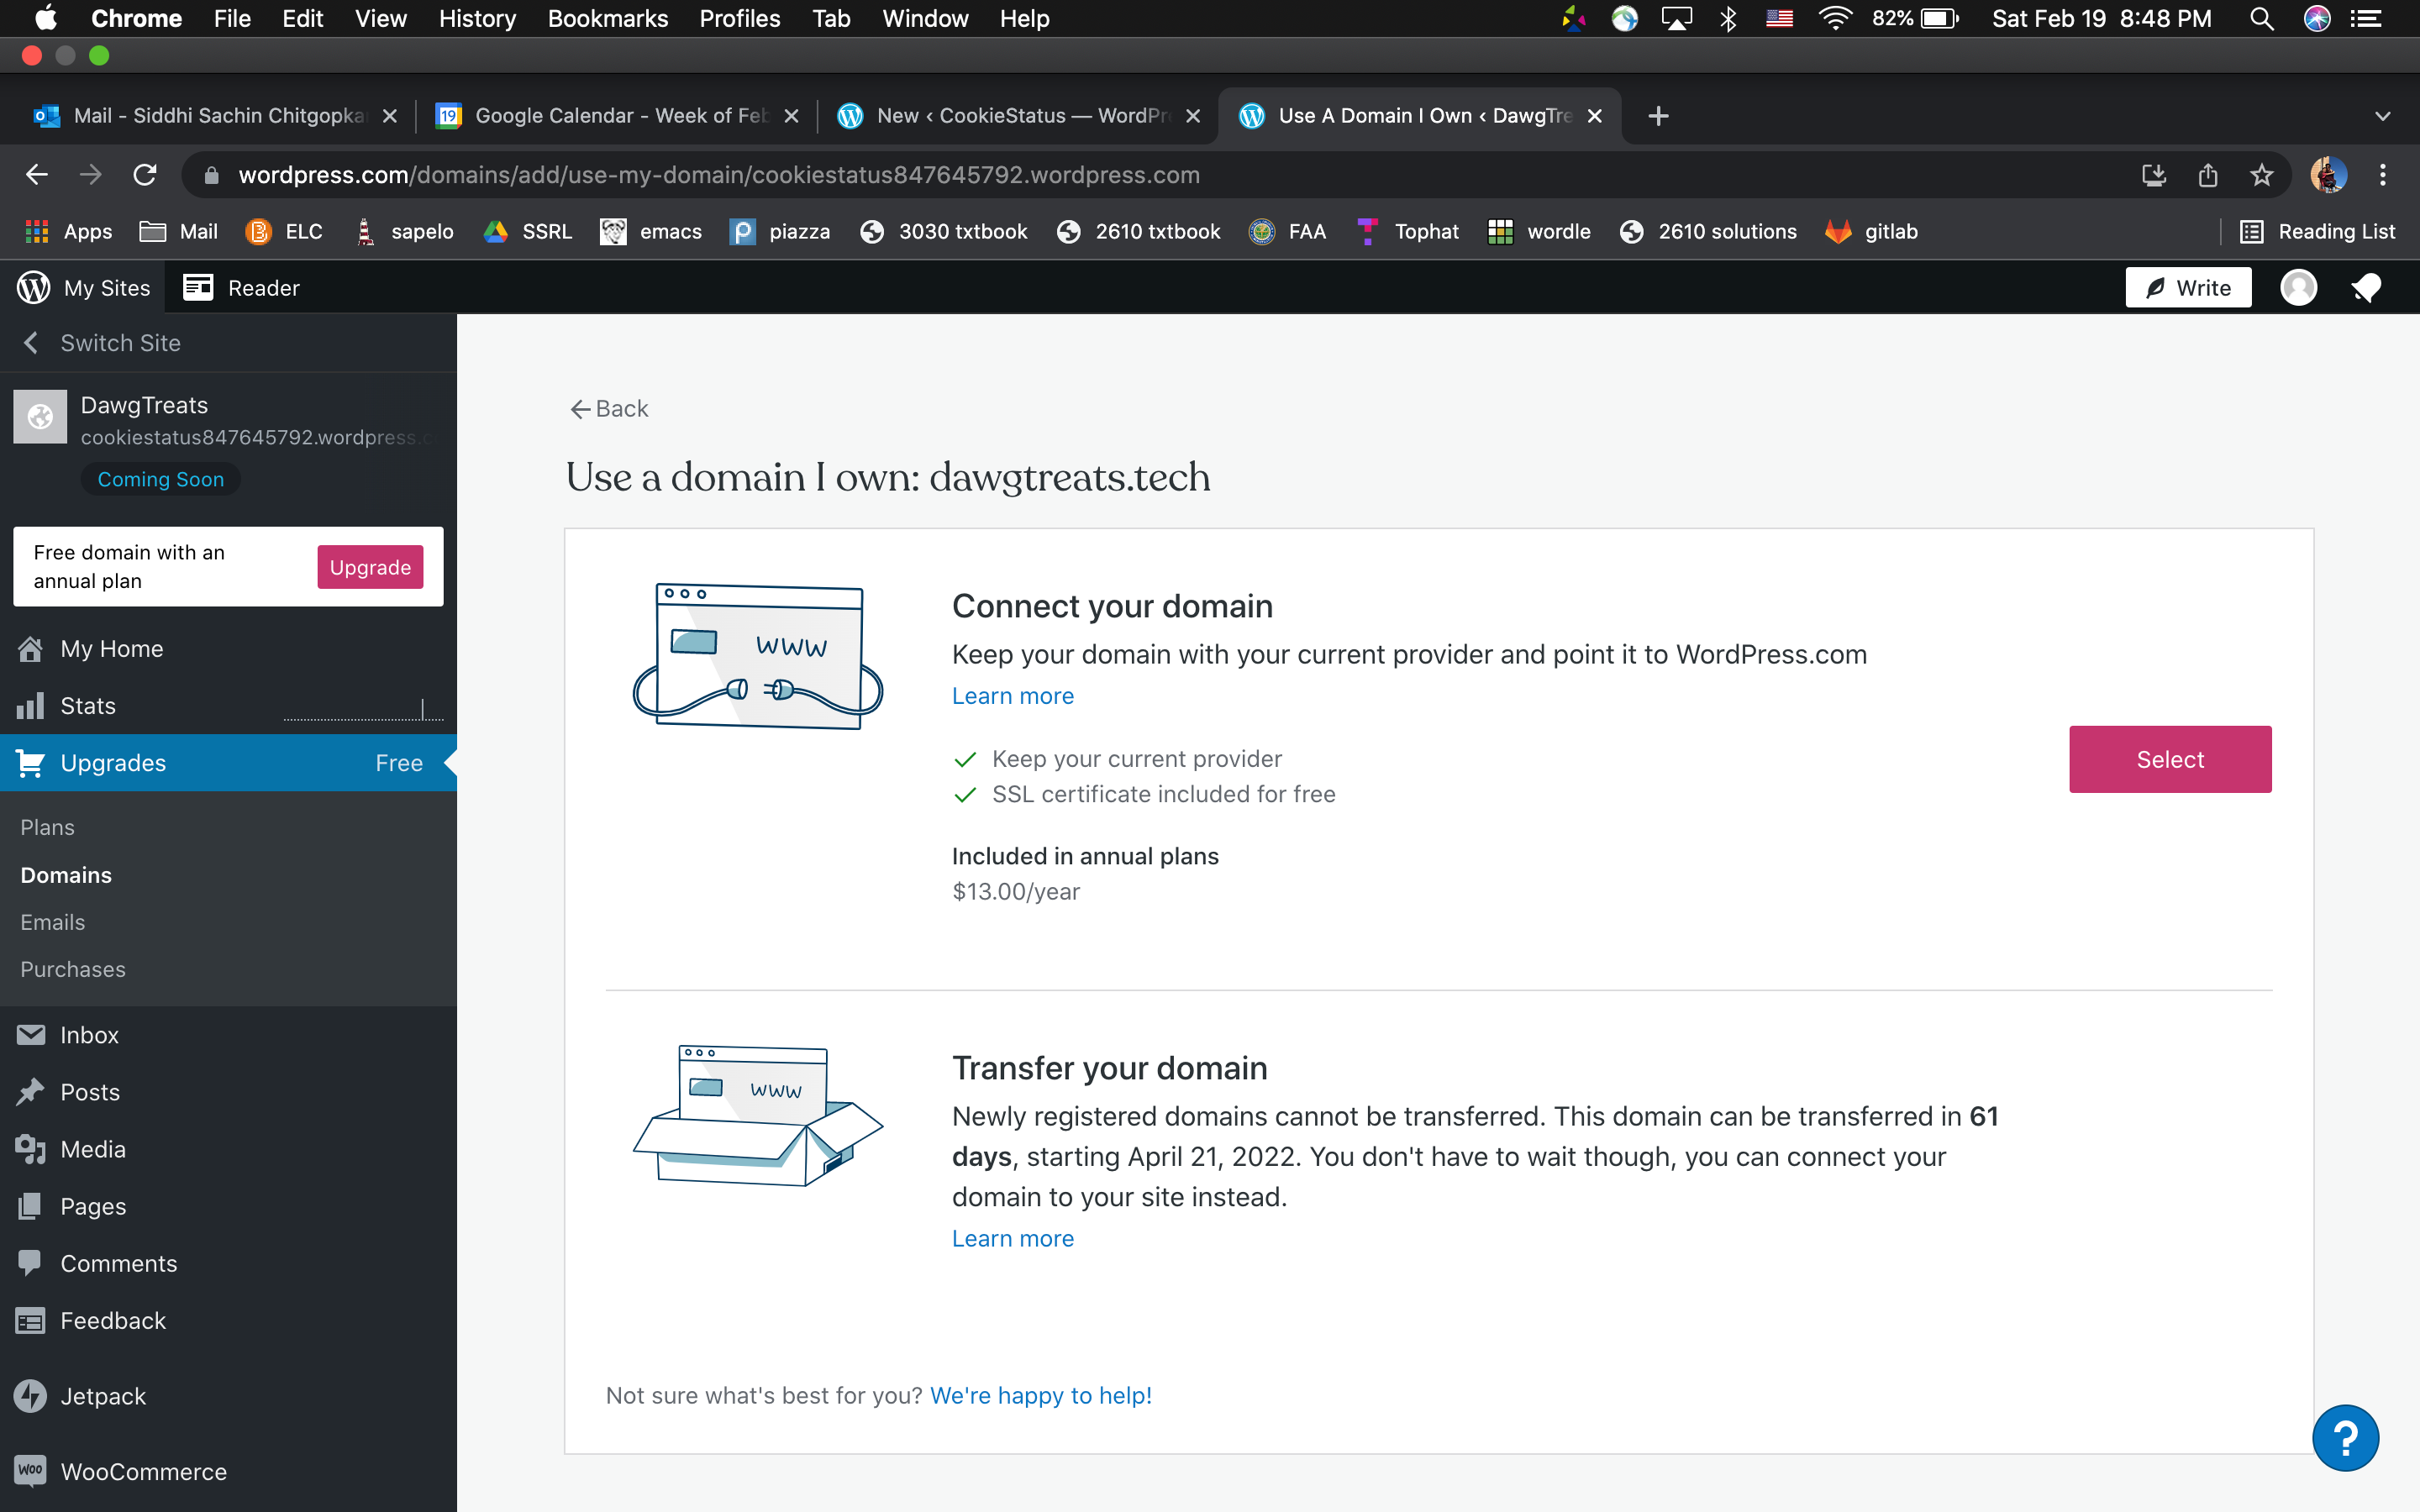The image size is (2420, 1512).
Task: Open "We're happy to help!" link
Action: pos(1040,1395)
